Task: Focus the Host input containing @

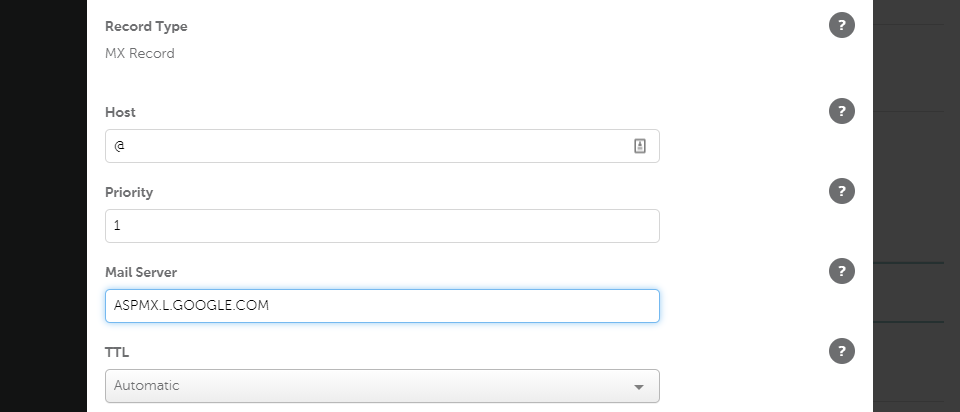Action: point(370,146)
